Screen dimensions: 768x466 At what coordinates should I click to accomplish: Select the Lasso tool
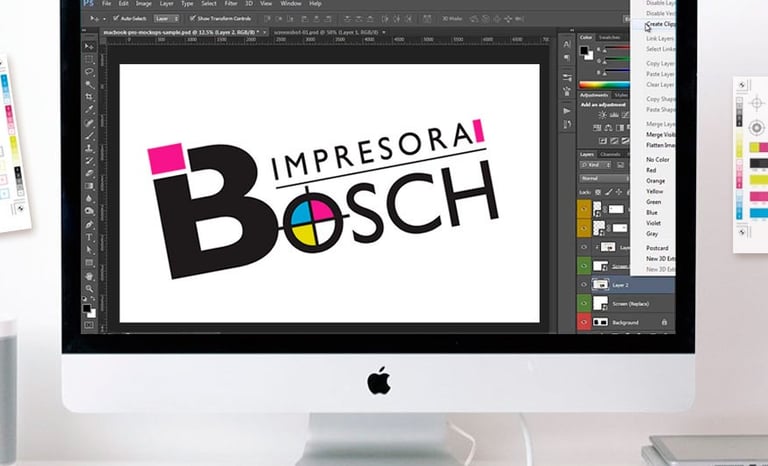tap(89, 72)
